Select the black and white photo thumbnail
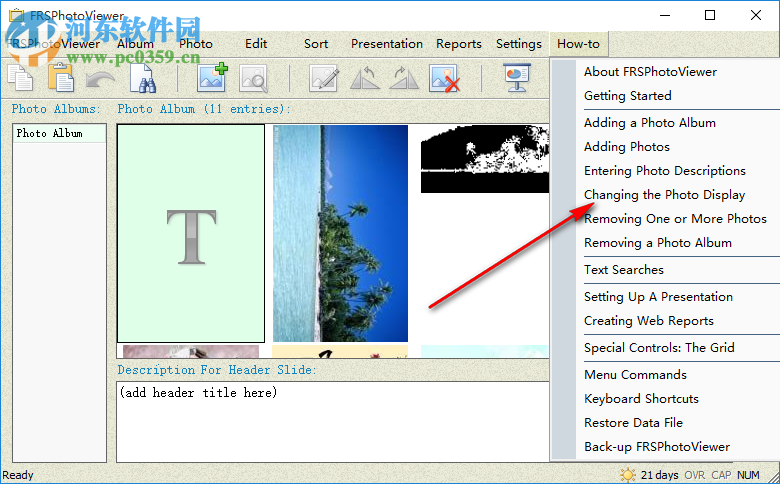 485,159
